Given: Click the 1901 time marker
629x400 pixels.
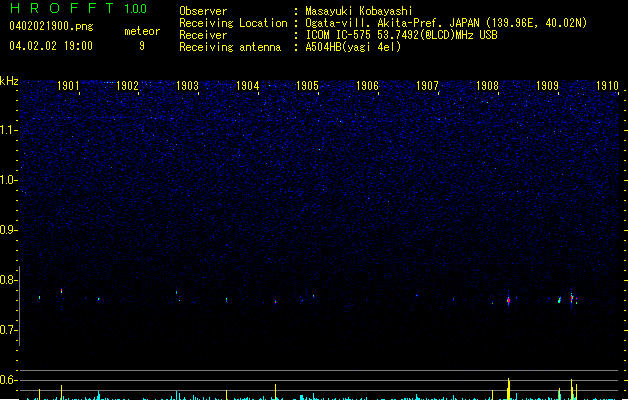Looking at the screenshot, I should [68, 85].
